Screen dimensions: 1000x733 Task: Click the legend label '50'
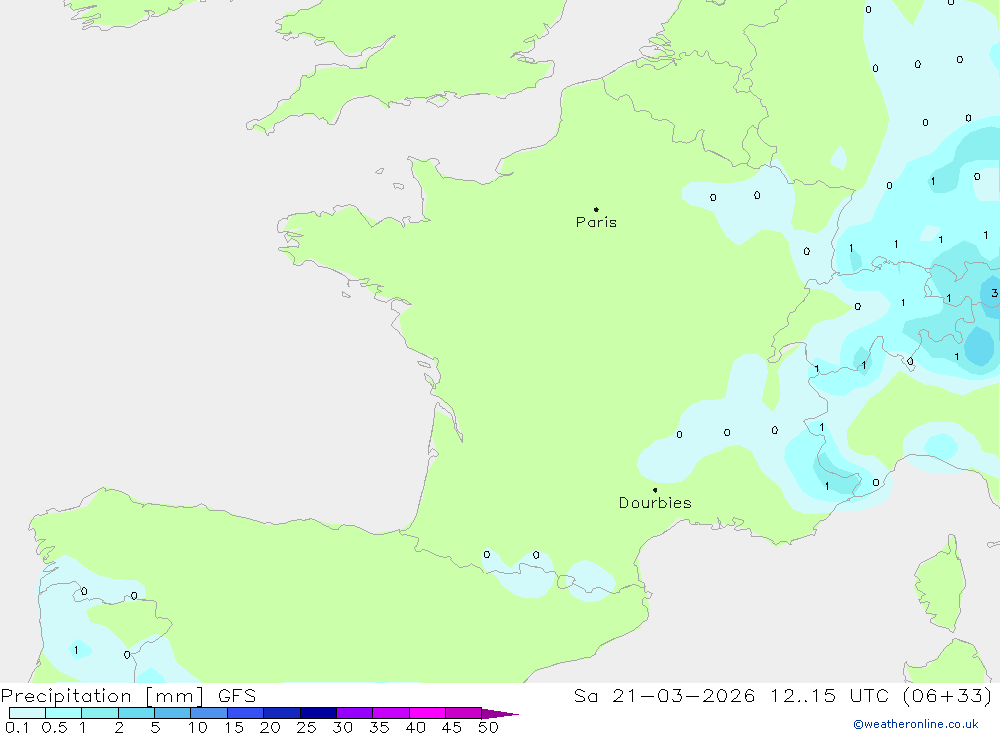488,727
